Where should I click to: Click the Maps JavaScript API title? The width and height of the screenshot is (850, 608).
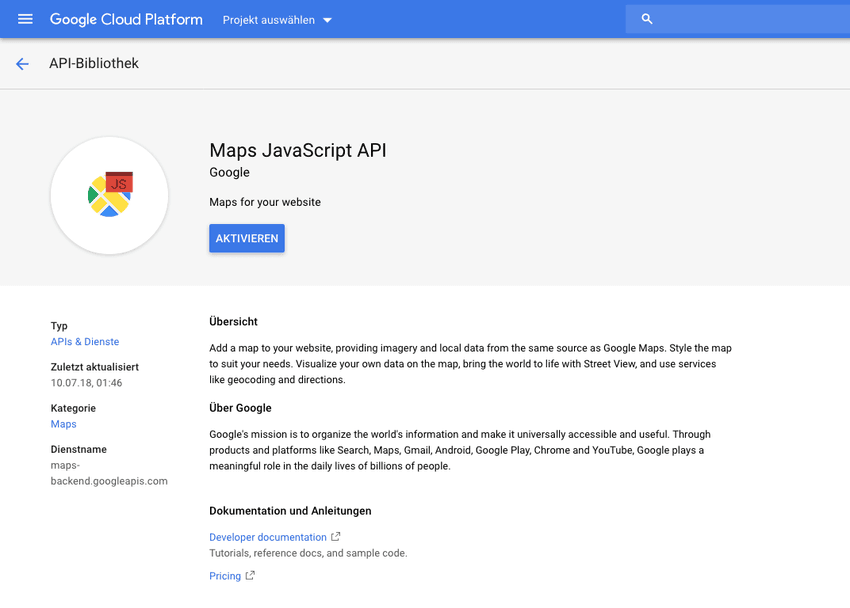point(298,150)
